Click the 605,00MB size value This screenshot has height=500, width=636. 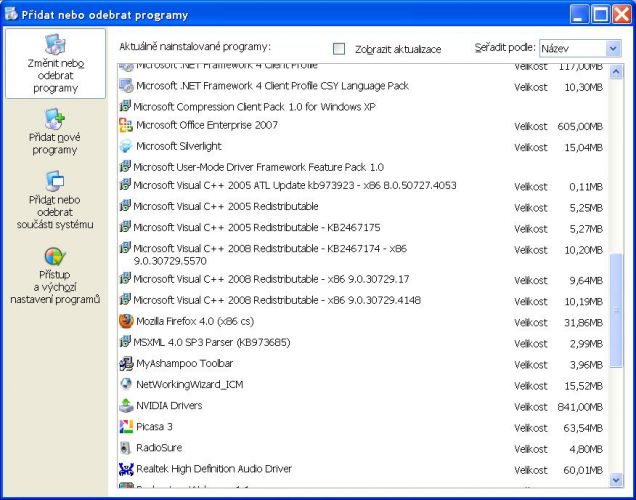tap(580, 127)
